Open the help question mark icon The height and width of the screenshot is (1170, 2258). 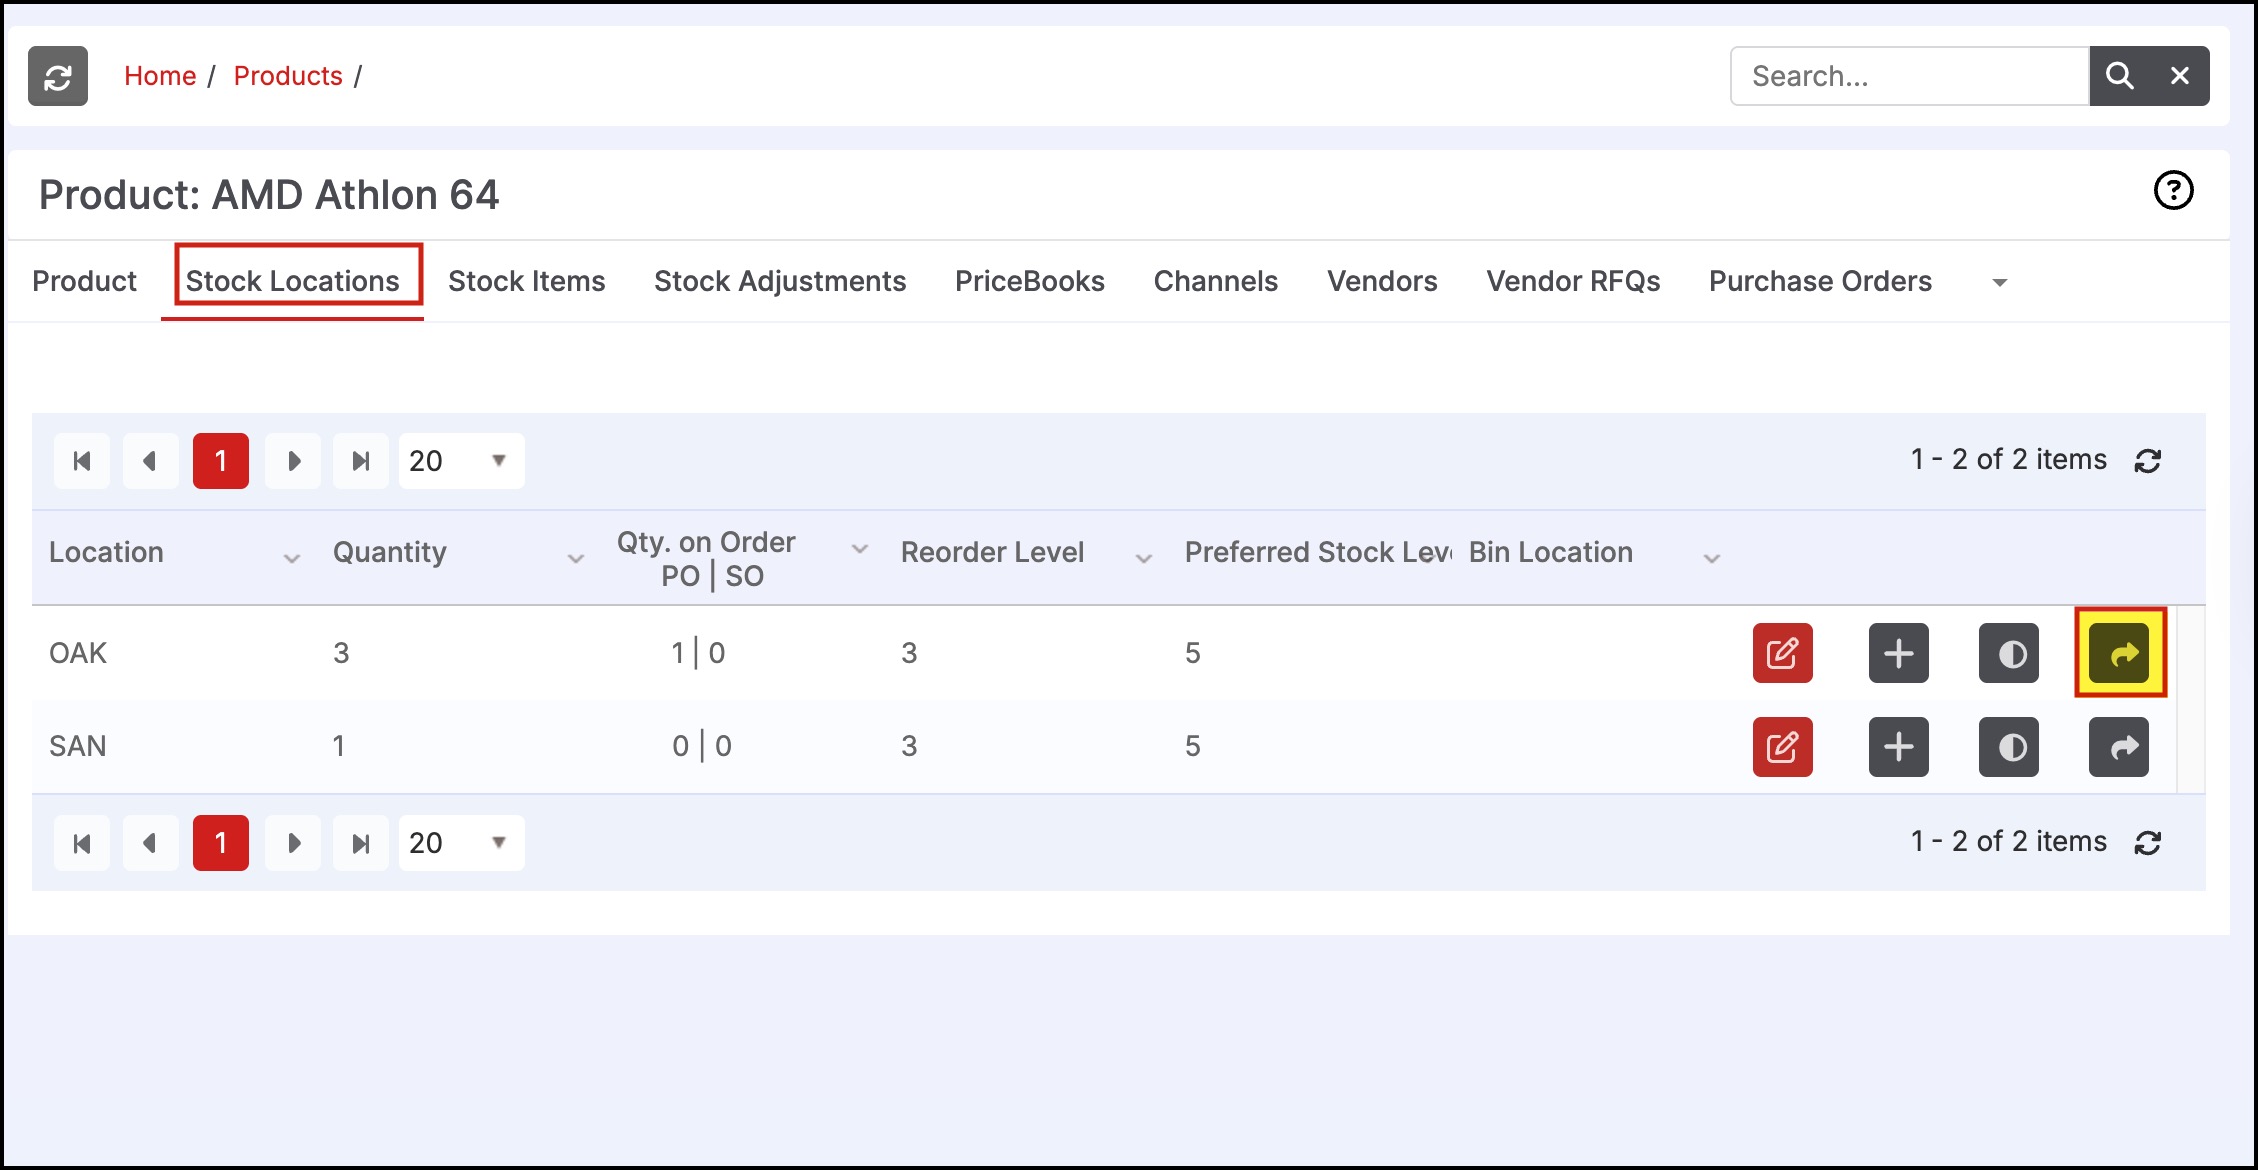[2173, 190]
